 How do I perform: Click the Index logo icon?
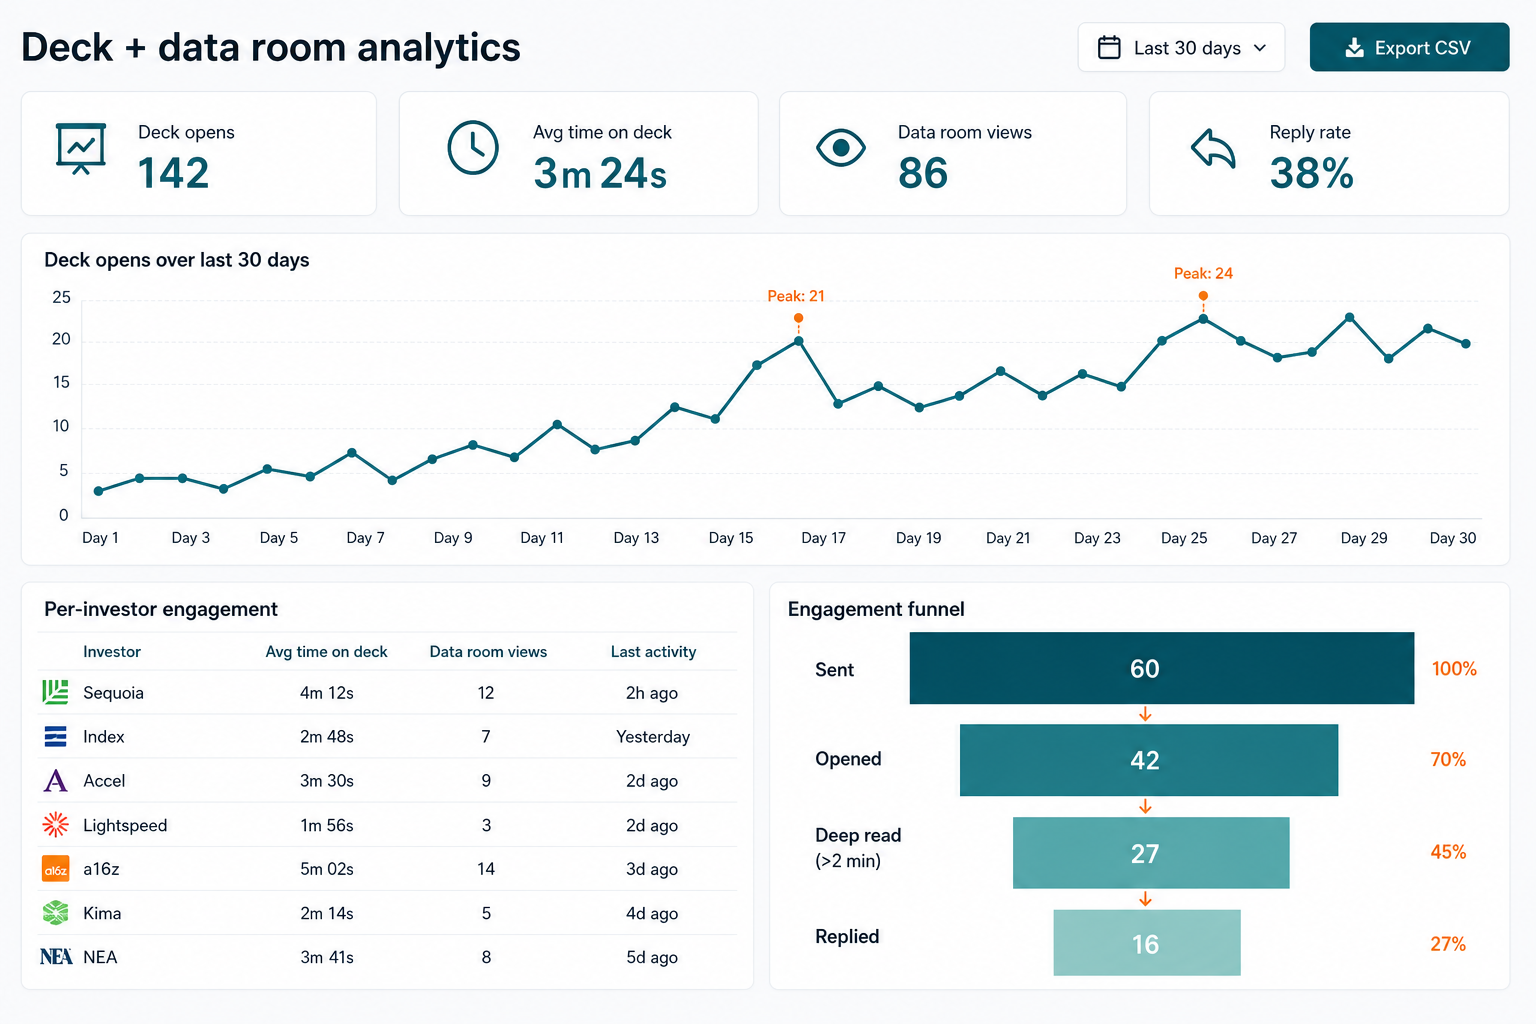tap(56, 737)
